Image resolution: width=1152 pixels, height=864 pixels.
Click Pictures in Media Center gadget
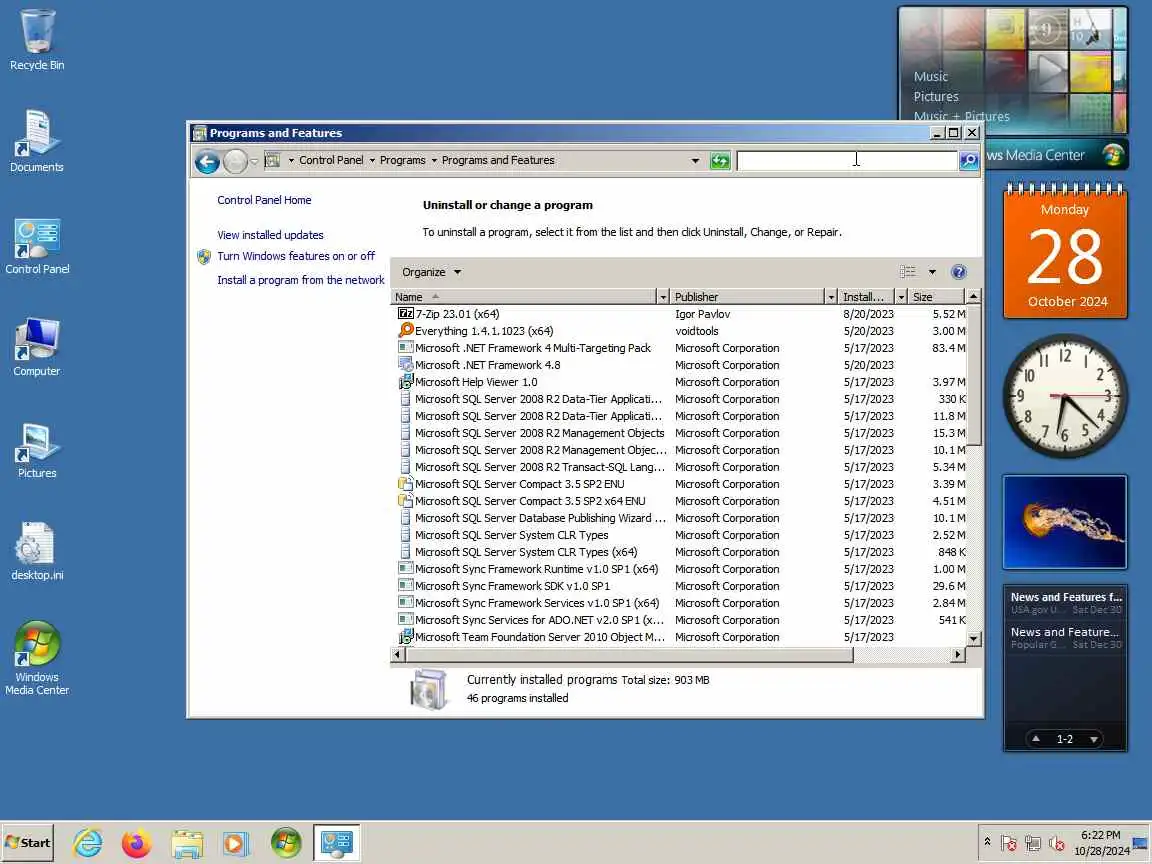pyautogui.click(x=936, y=96)
